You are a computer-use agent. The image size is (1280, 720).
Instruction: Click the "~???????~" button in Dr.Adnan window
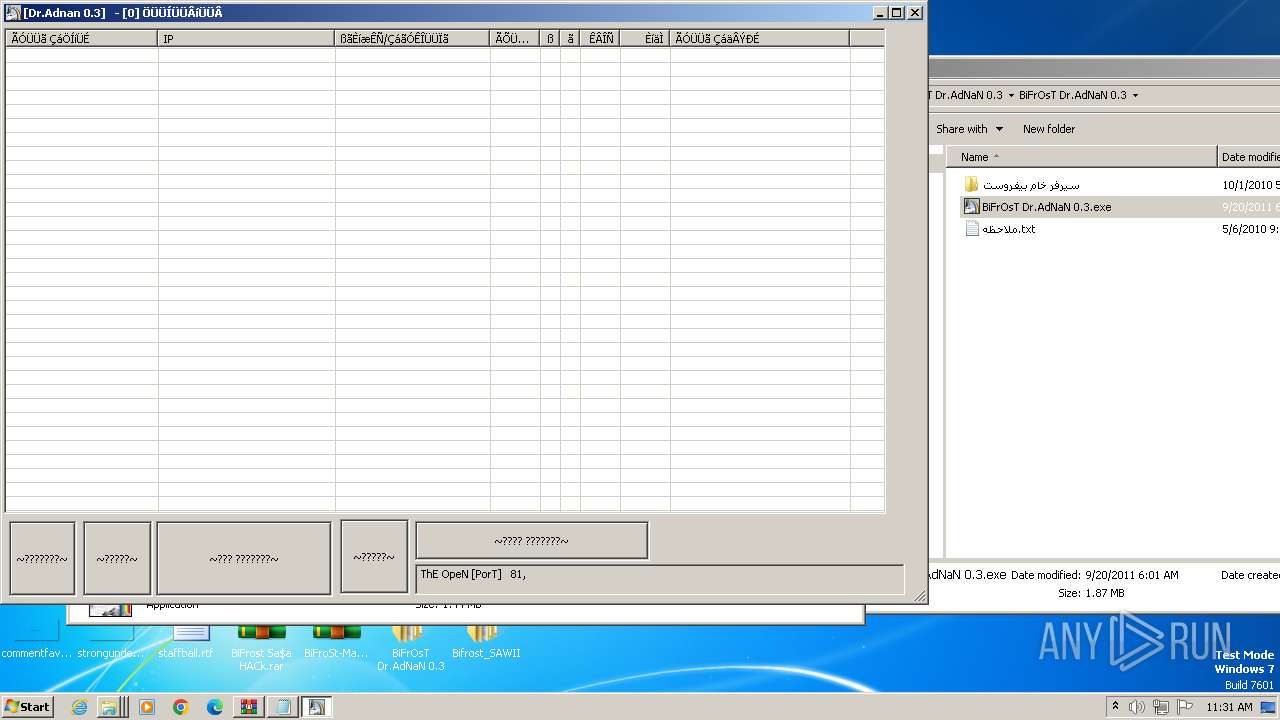pos(42,558)
